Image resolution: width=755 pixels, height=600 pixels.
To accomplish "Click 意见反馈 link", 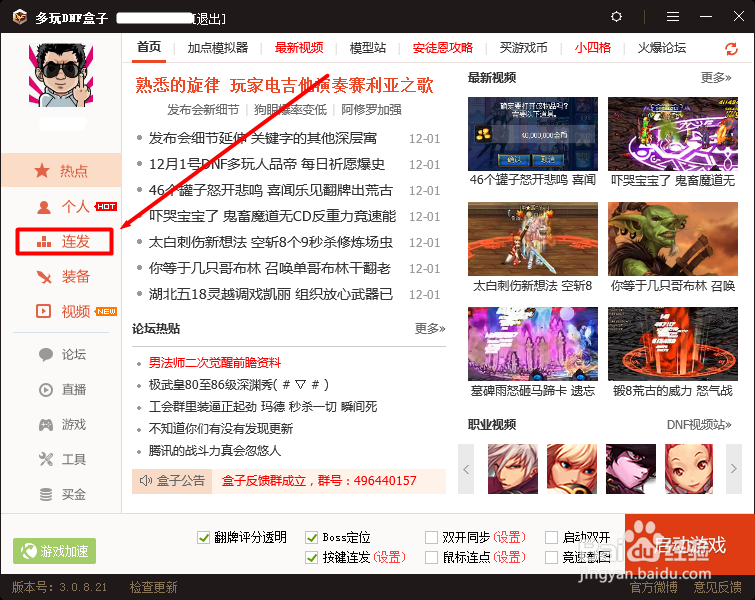I will click(717, 587).
